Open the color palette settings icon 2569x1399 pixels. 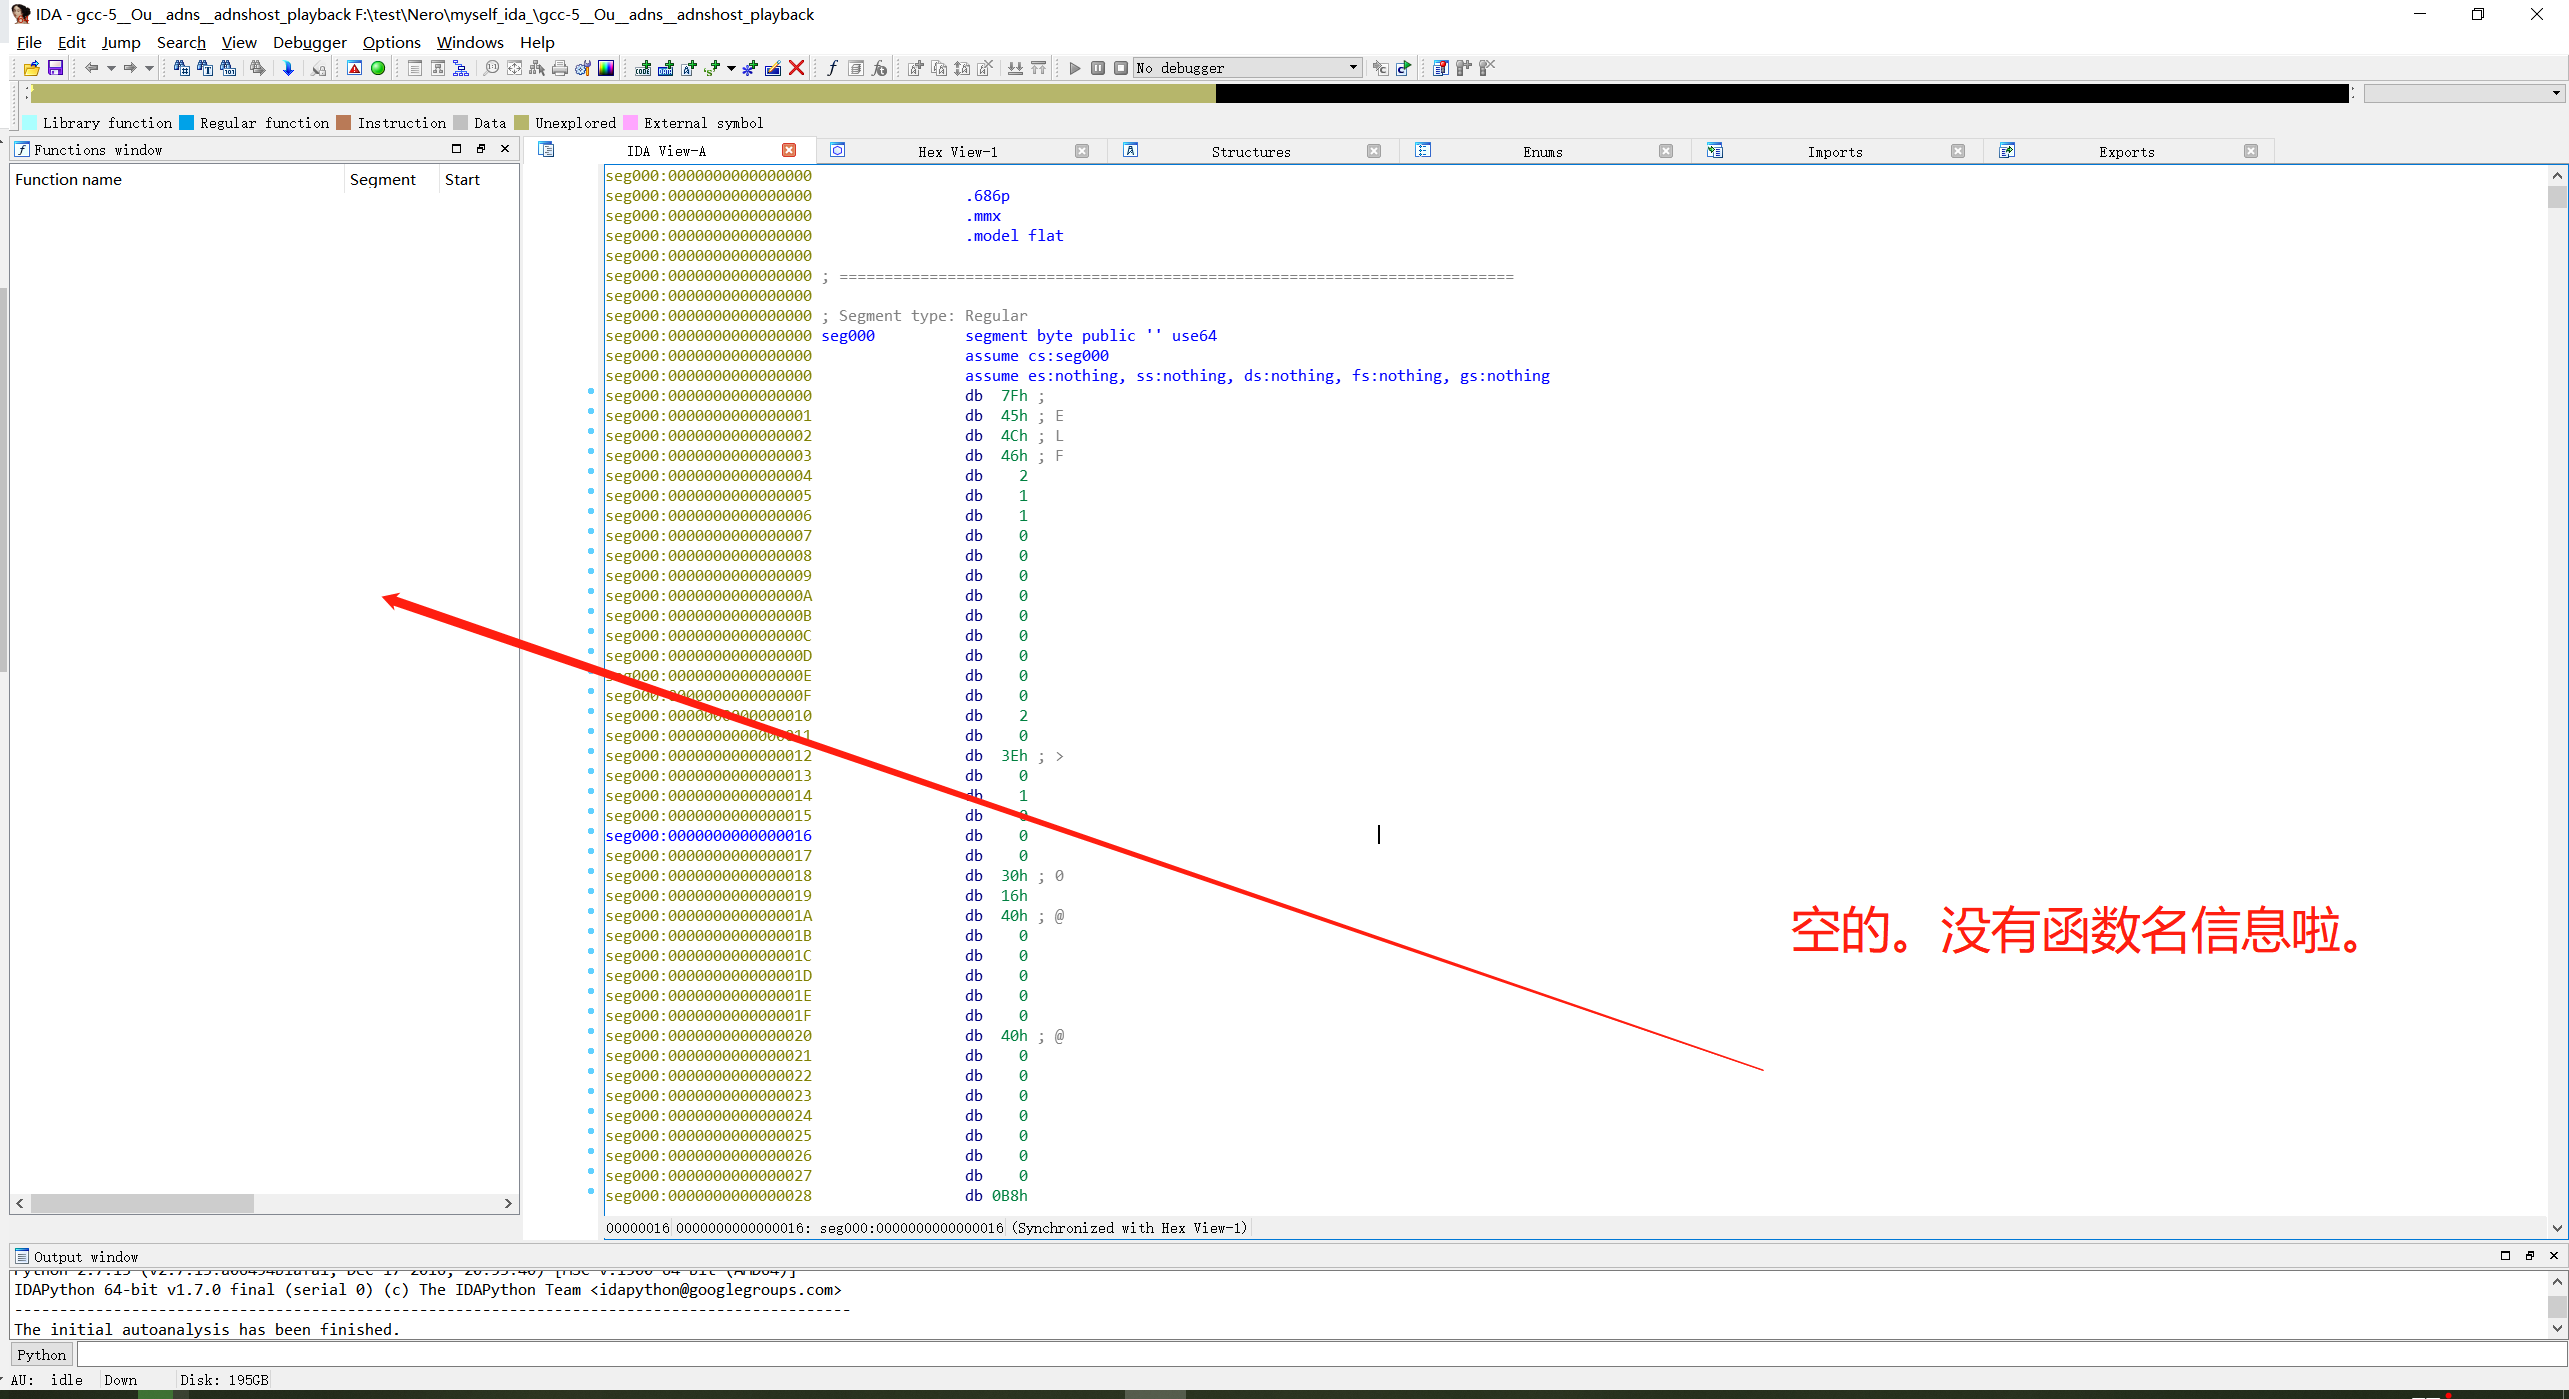coord(605,68)
